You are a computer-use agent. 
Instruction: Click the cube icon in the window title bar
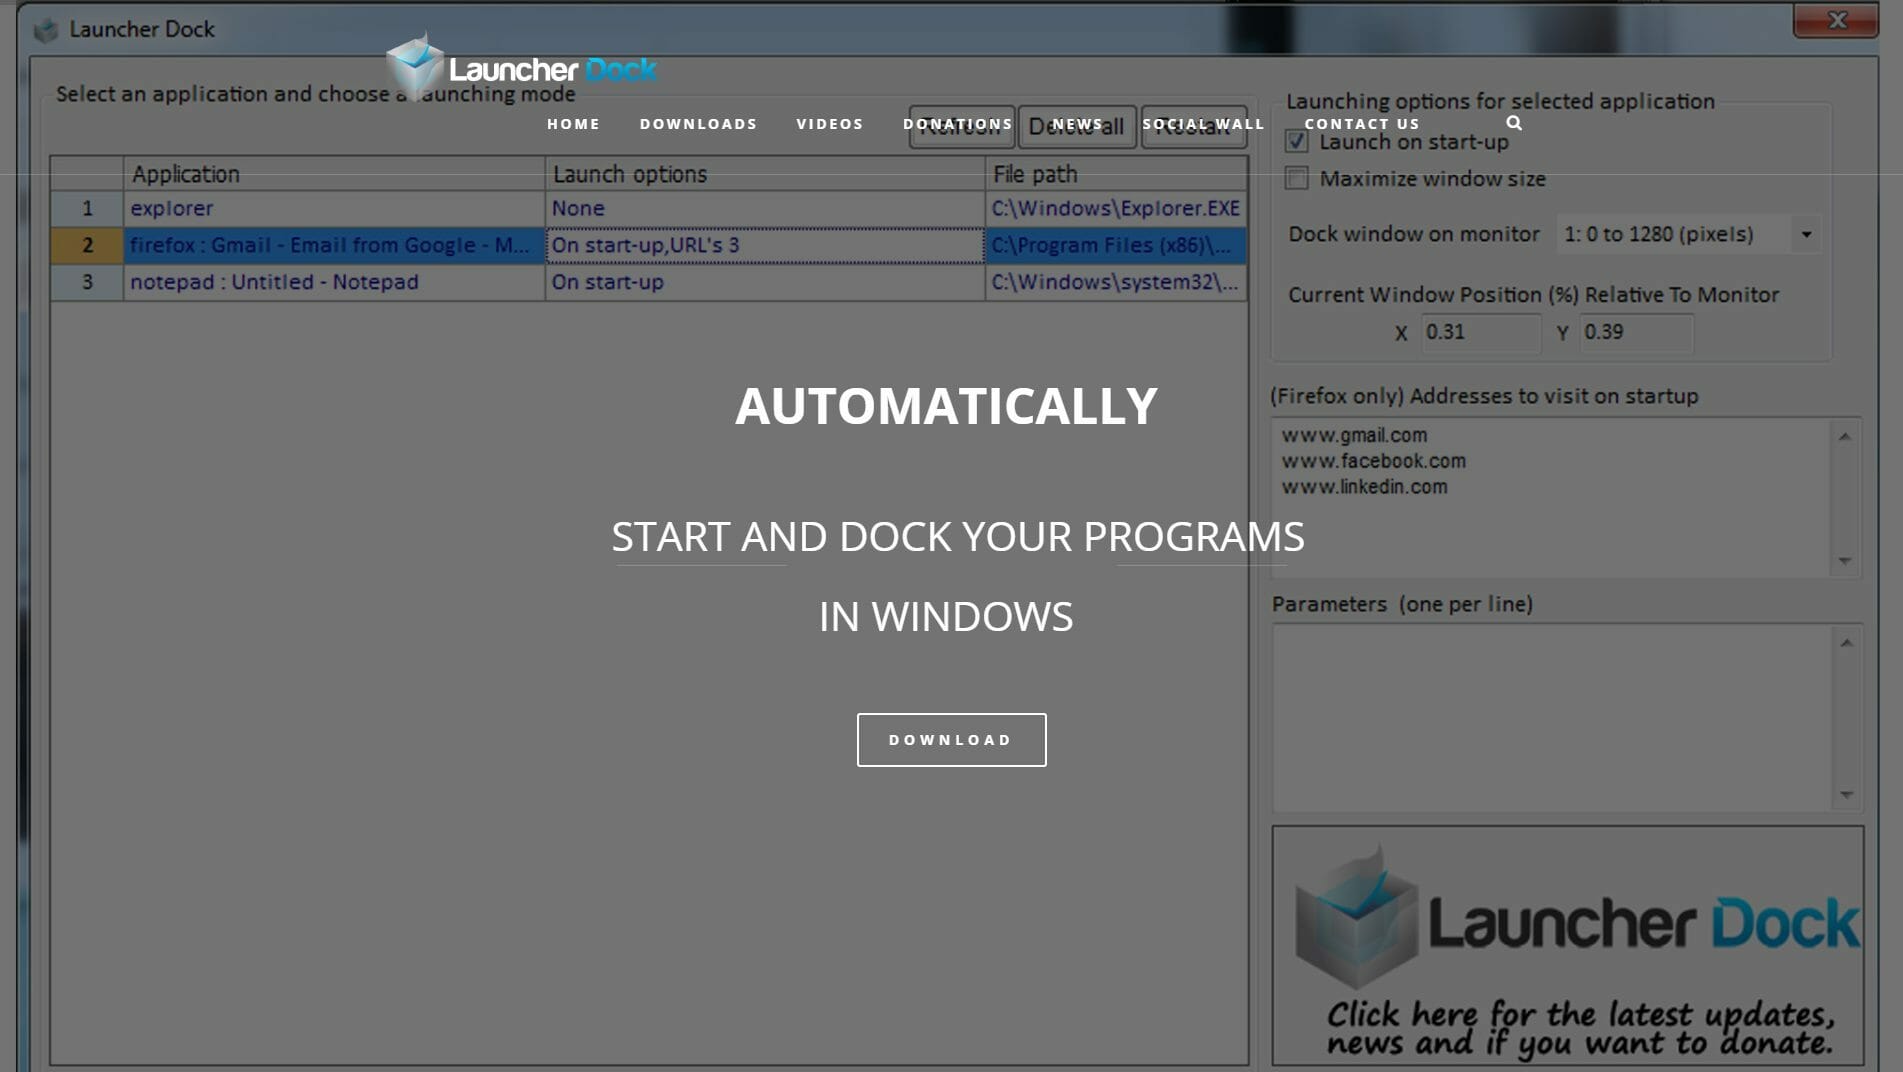(45, 29)
